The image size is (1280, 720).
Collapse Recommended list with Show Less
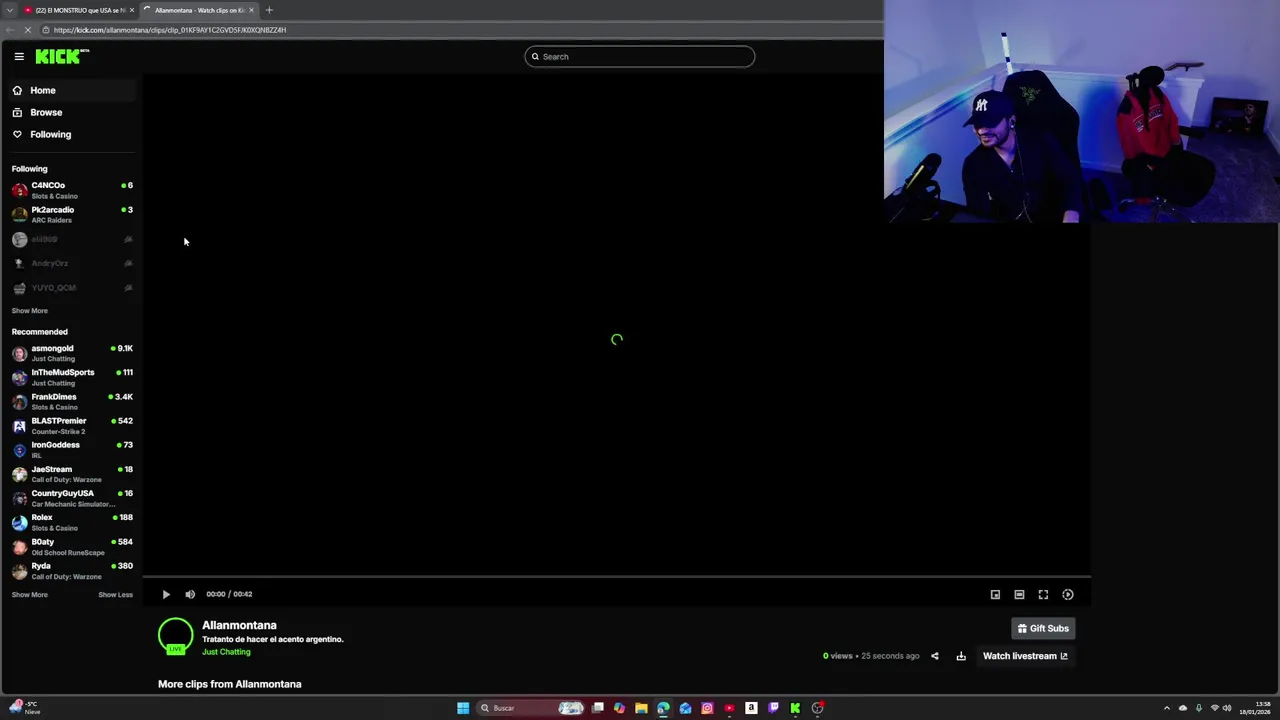tap(115, 595)
